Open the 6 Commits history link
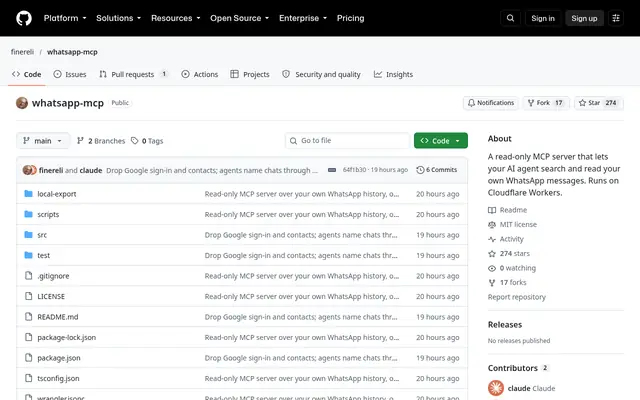 coord(437,170)
